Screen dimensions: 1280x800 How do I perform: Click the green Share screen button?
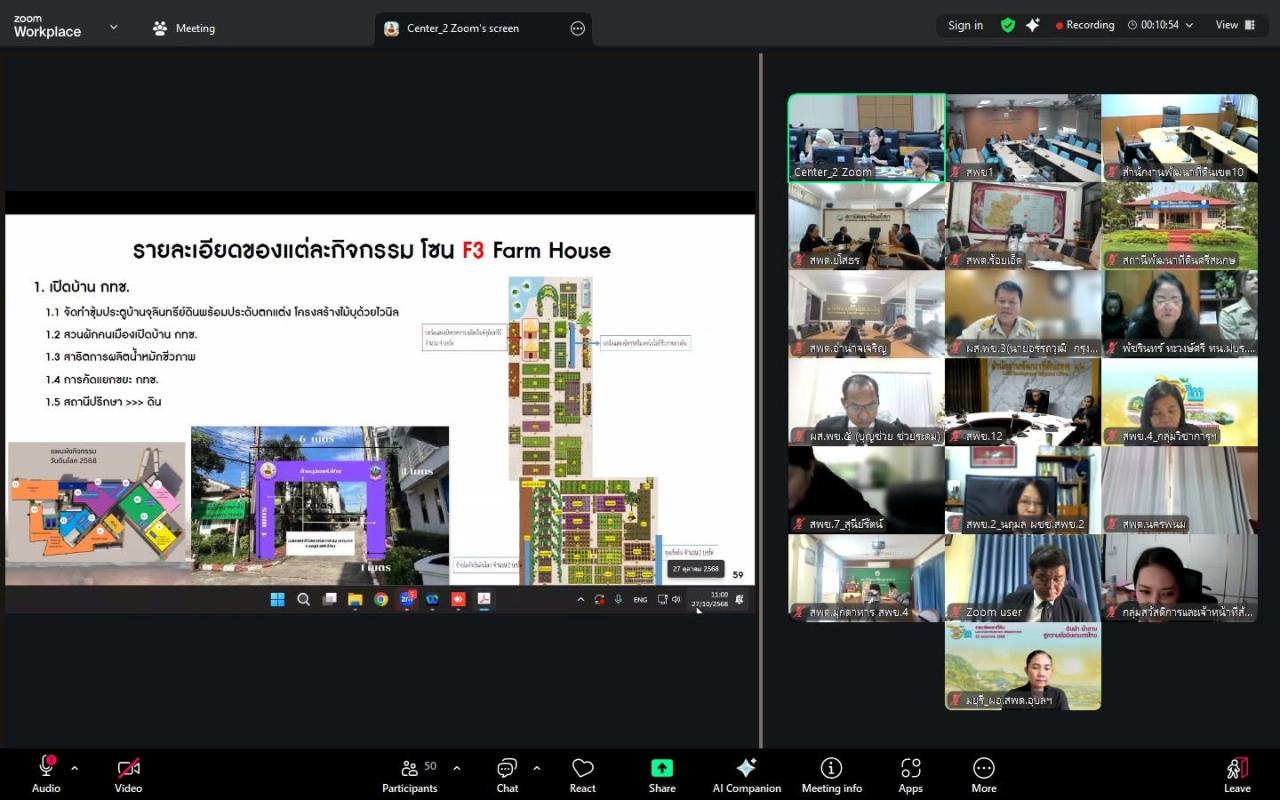click(662, 774)
